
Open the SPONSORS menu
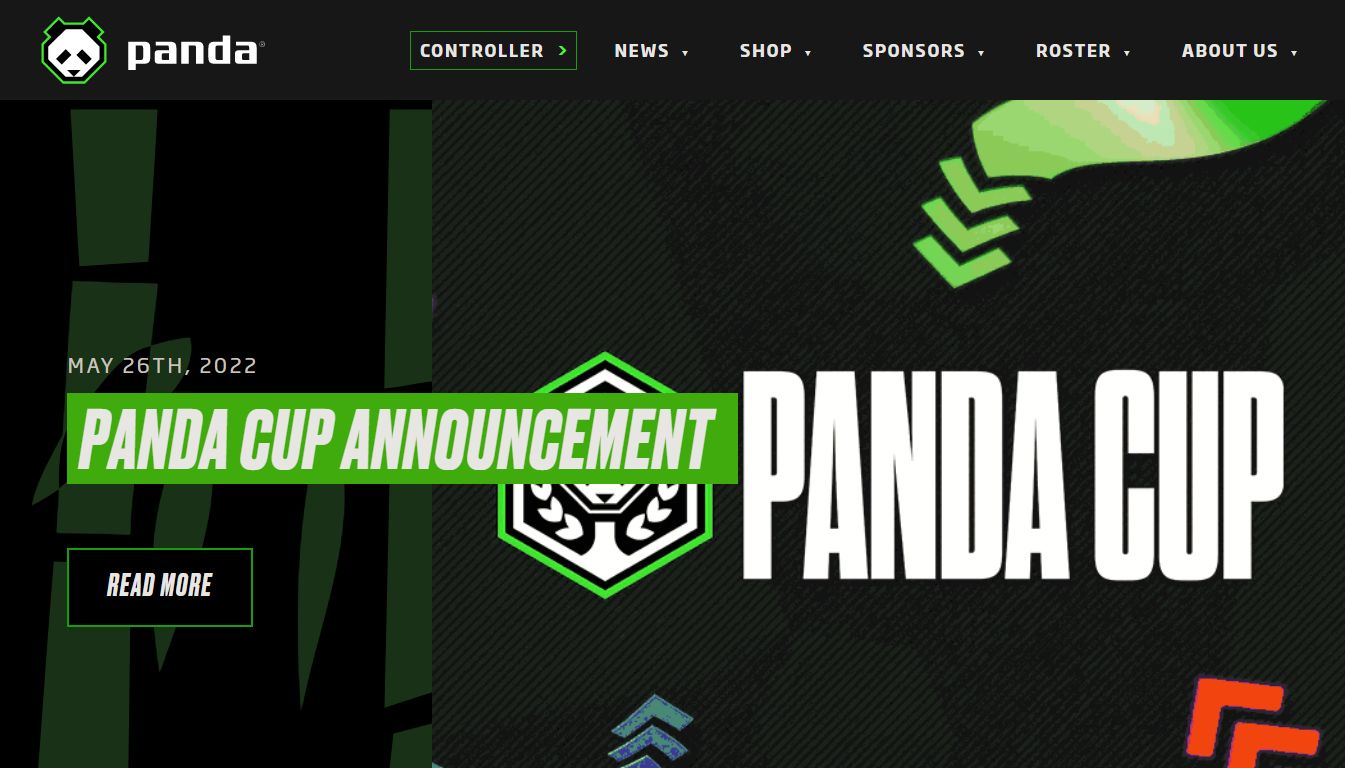(x=914, y=51)
